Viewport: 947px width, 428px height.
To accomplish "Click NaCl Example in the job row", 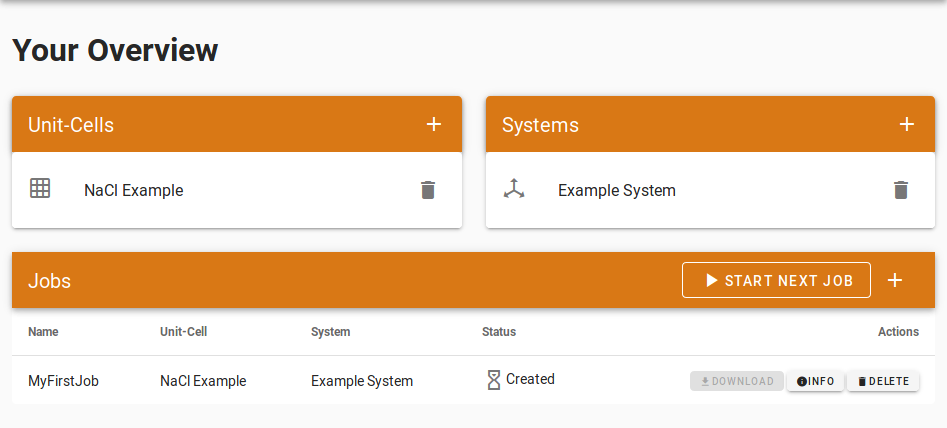I will (x=203, y=381).
